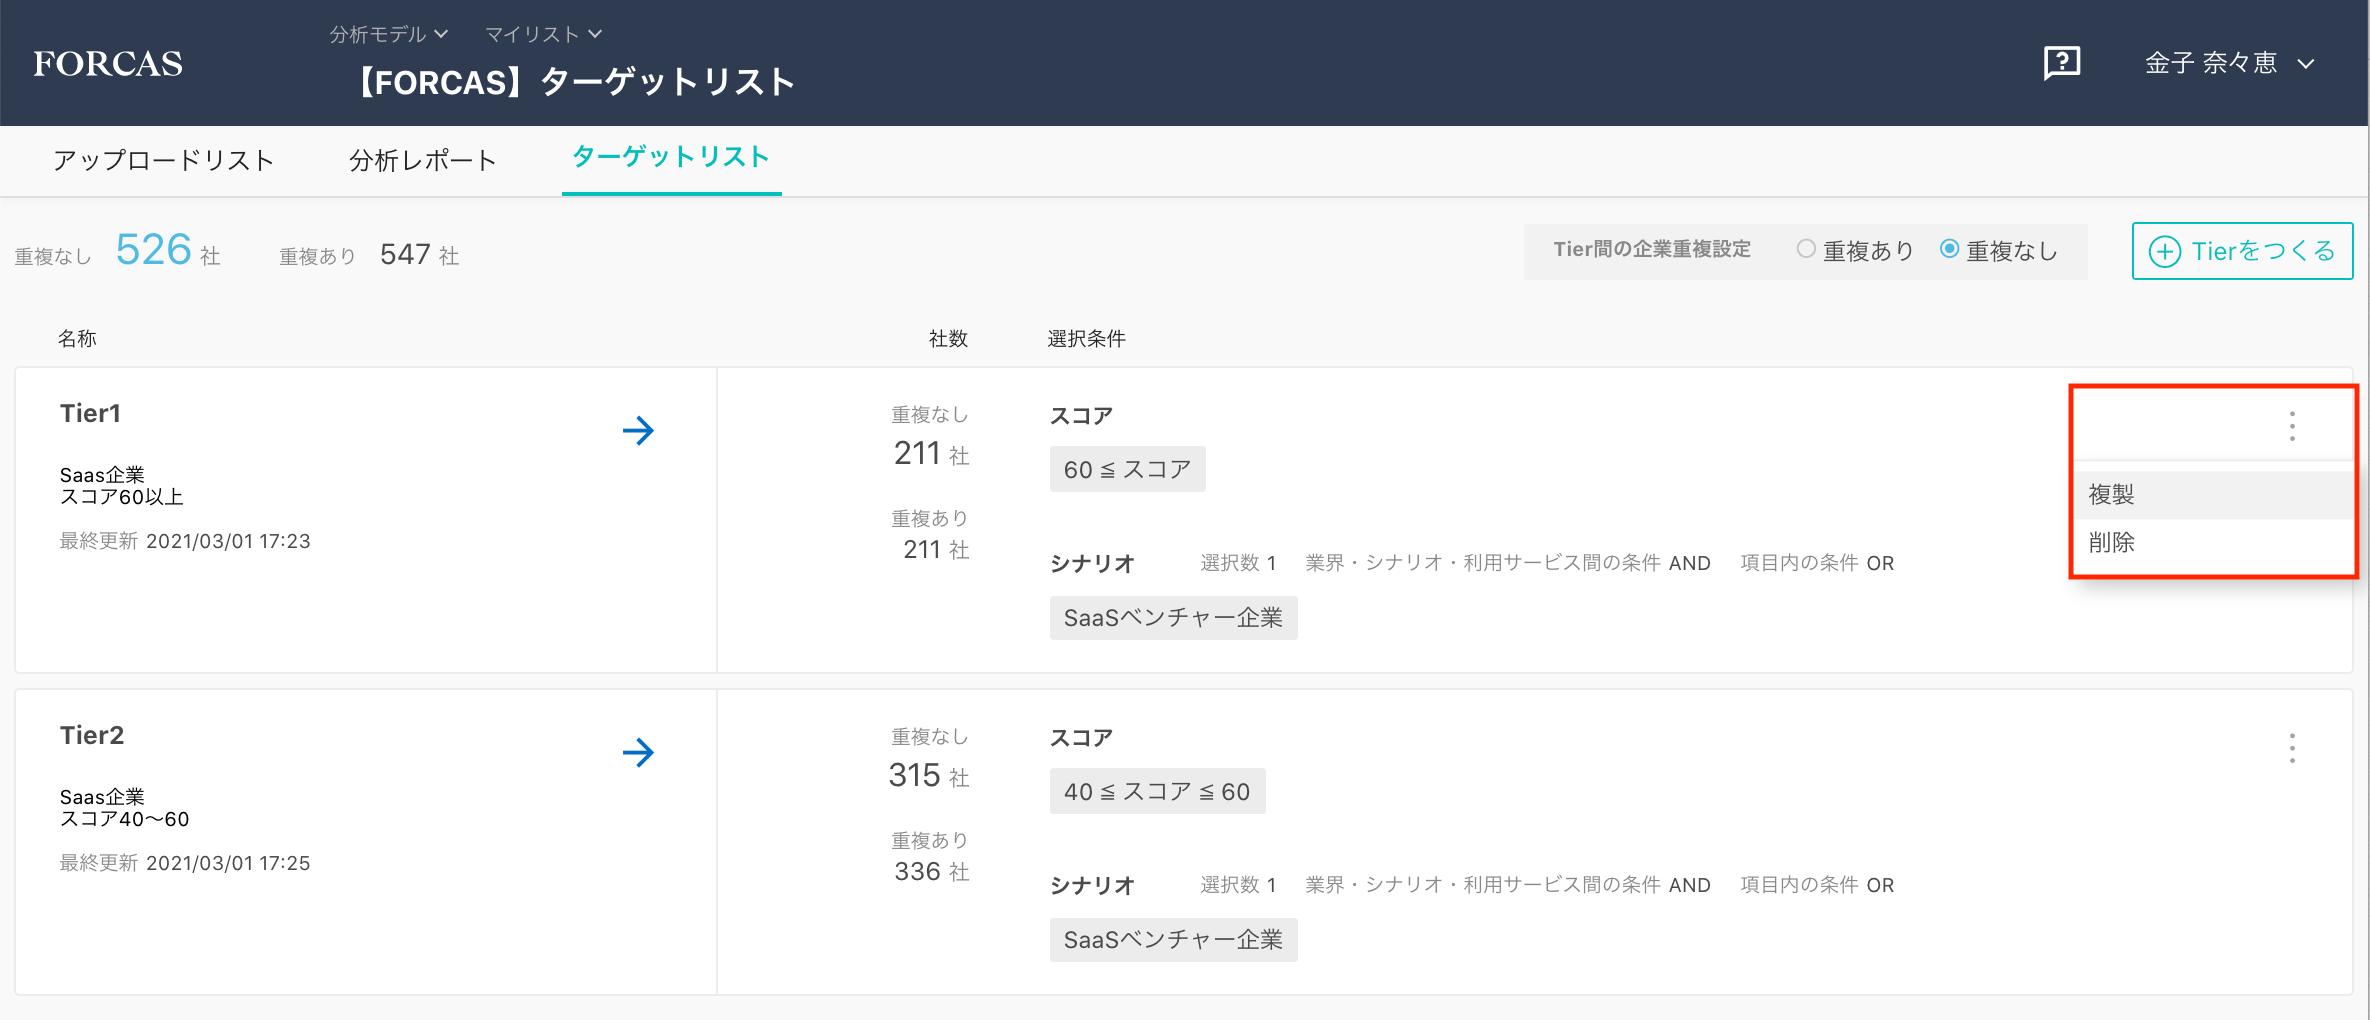The width and height of the screenshot is (2370, 1020).
Task: Click the Tier1 name heading
Action: coord(90,413)
